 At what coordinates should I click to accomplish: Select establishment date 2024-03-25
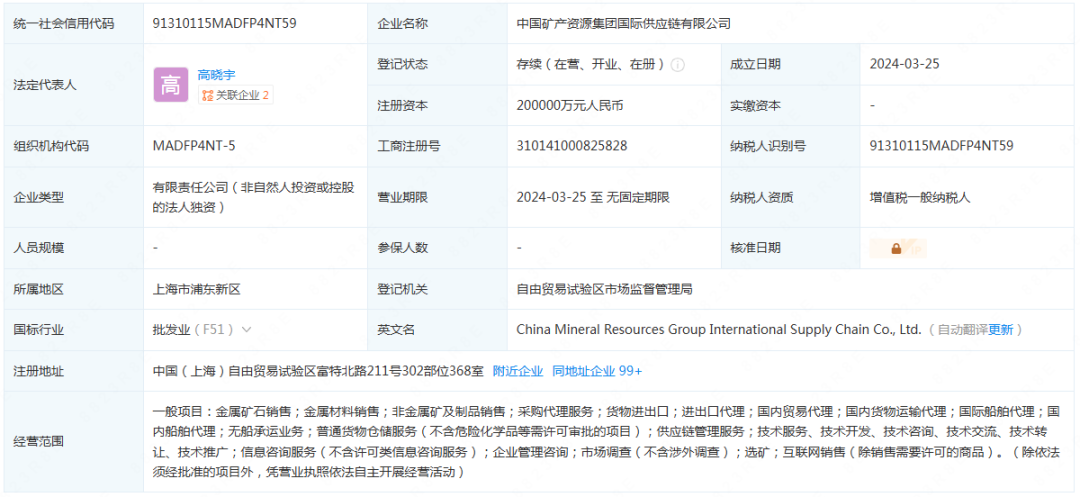[904, 65]
